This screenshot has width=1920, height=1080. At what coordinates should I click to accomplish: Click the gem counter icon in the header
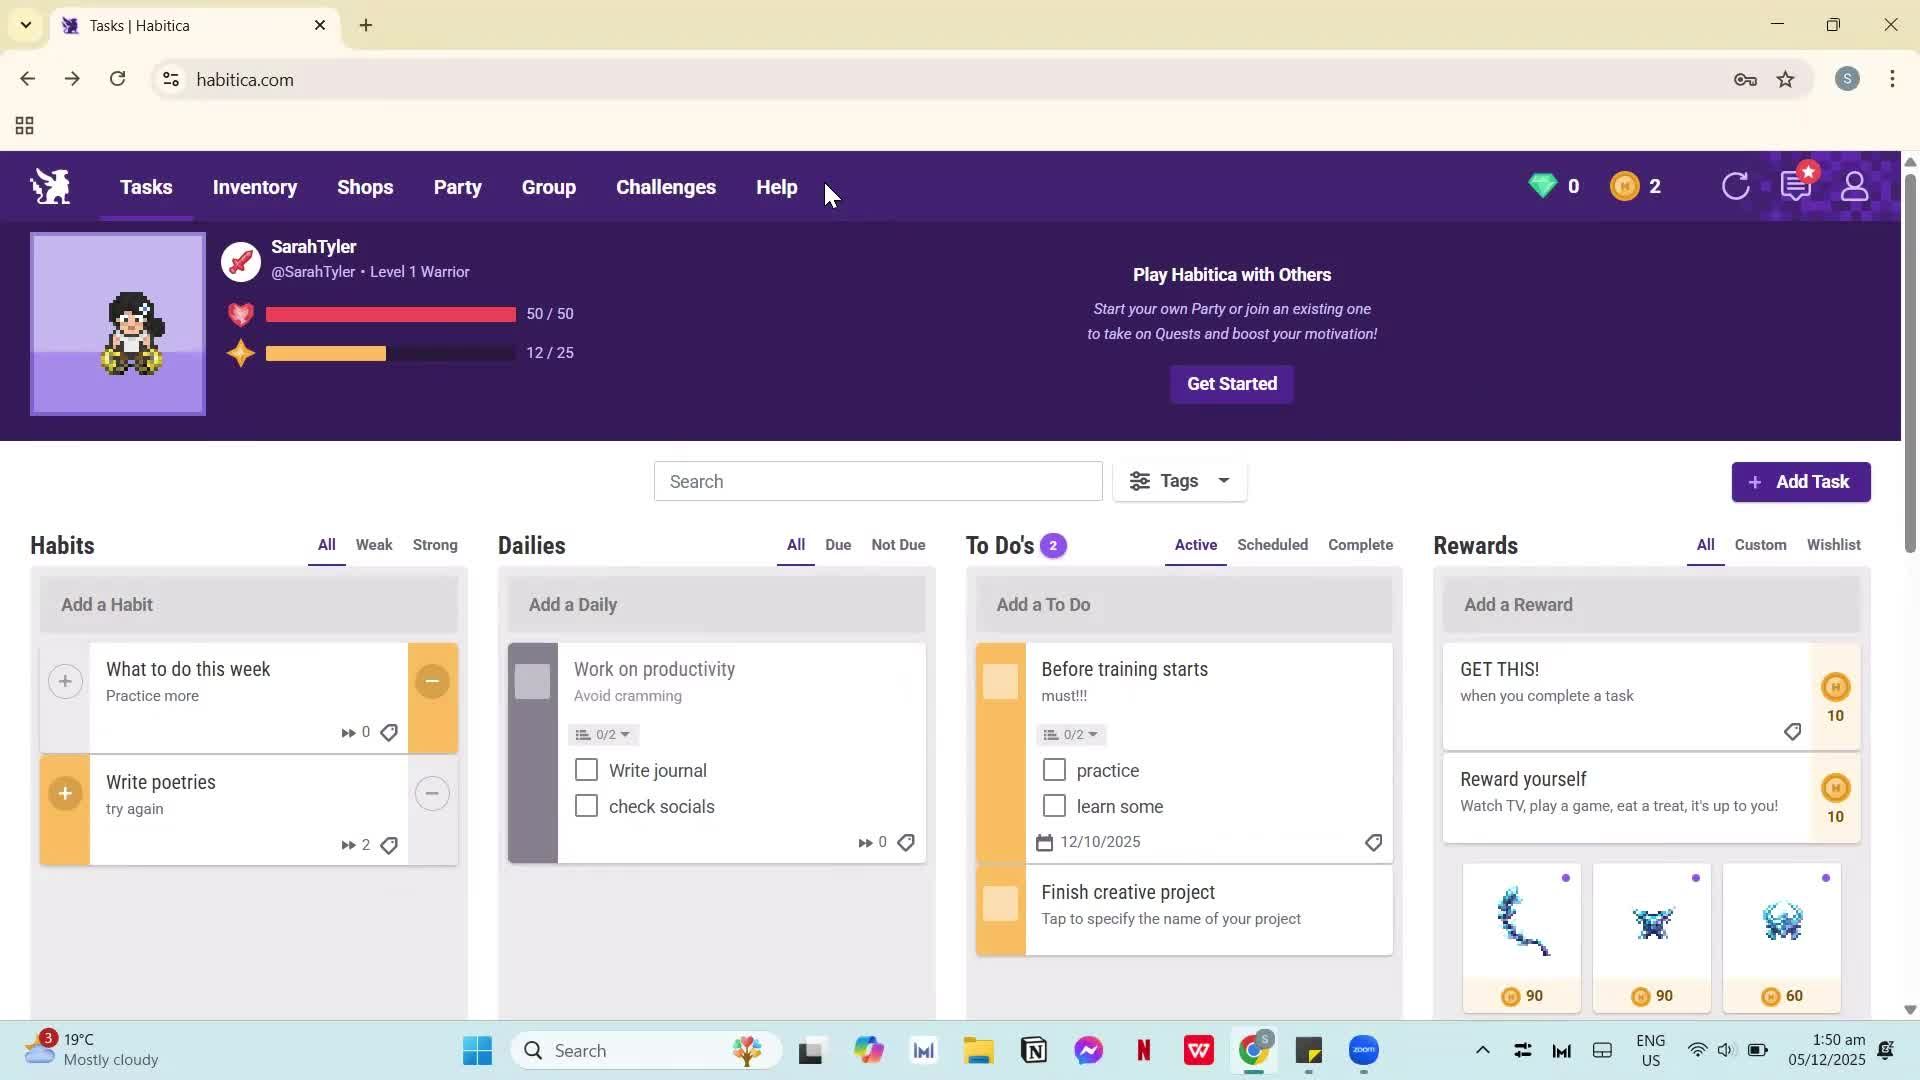coord(1543,186)
